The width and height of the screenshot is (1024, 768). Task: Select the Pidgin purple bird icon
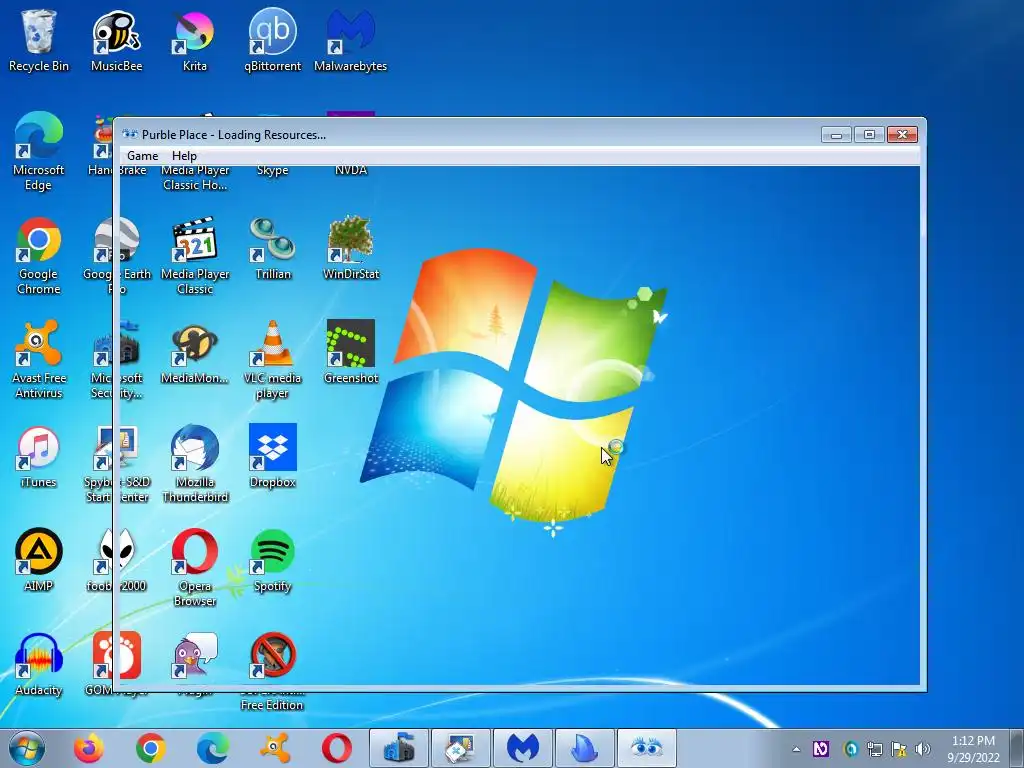point(195,656)
